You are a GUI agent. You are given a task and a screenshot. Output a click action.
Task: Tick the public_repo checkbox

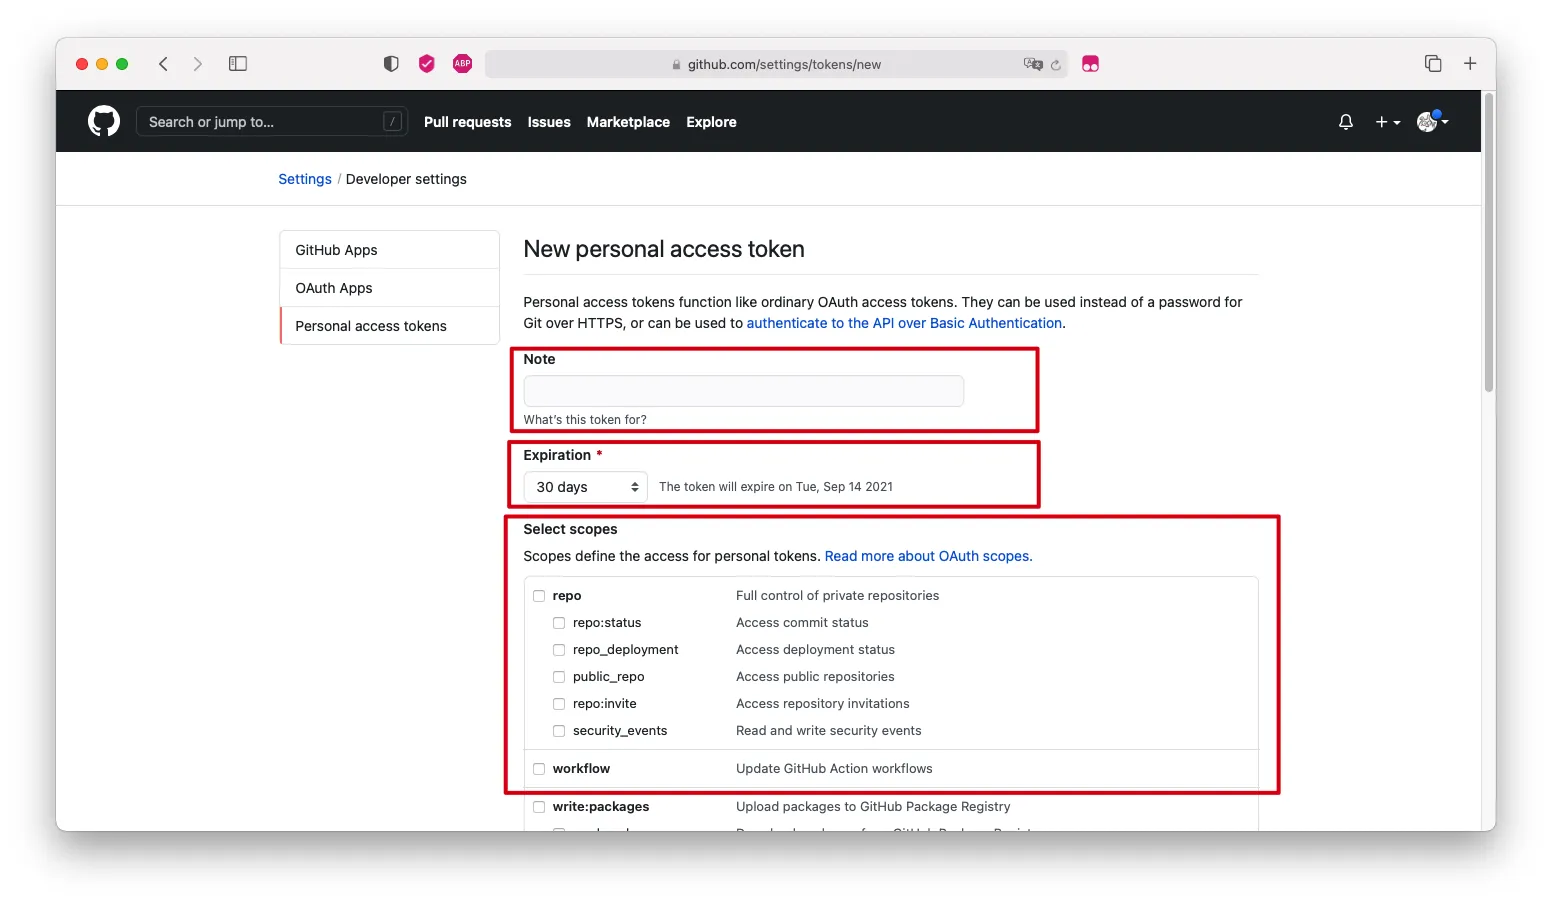click(559, 677)
